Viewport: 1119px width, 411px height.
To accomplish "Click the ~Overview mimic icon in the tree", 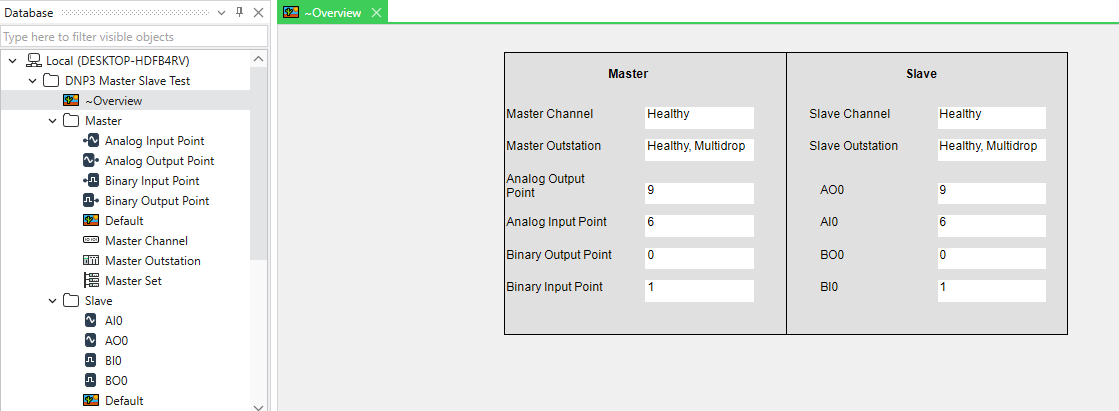I will [x=71, y=101].
